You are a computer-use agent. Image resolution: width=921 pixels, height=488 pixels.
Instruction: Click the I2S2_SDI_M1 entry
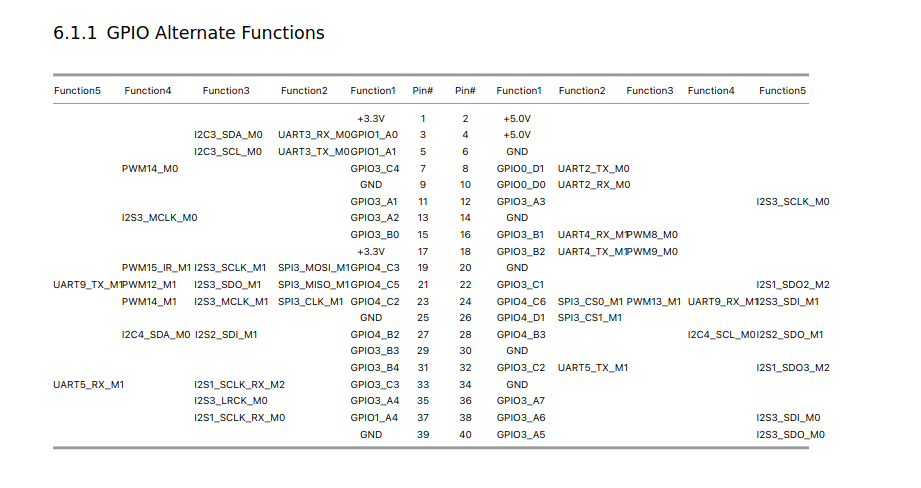tap(226, 334)
